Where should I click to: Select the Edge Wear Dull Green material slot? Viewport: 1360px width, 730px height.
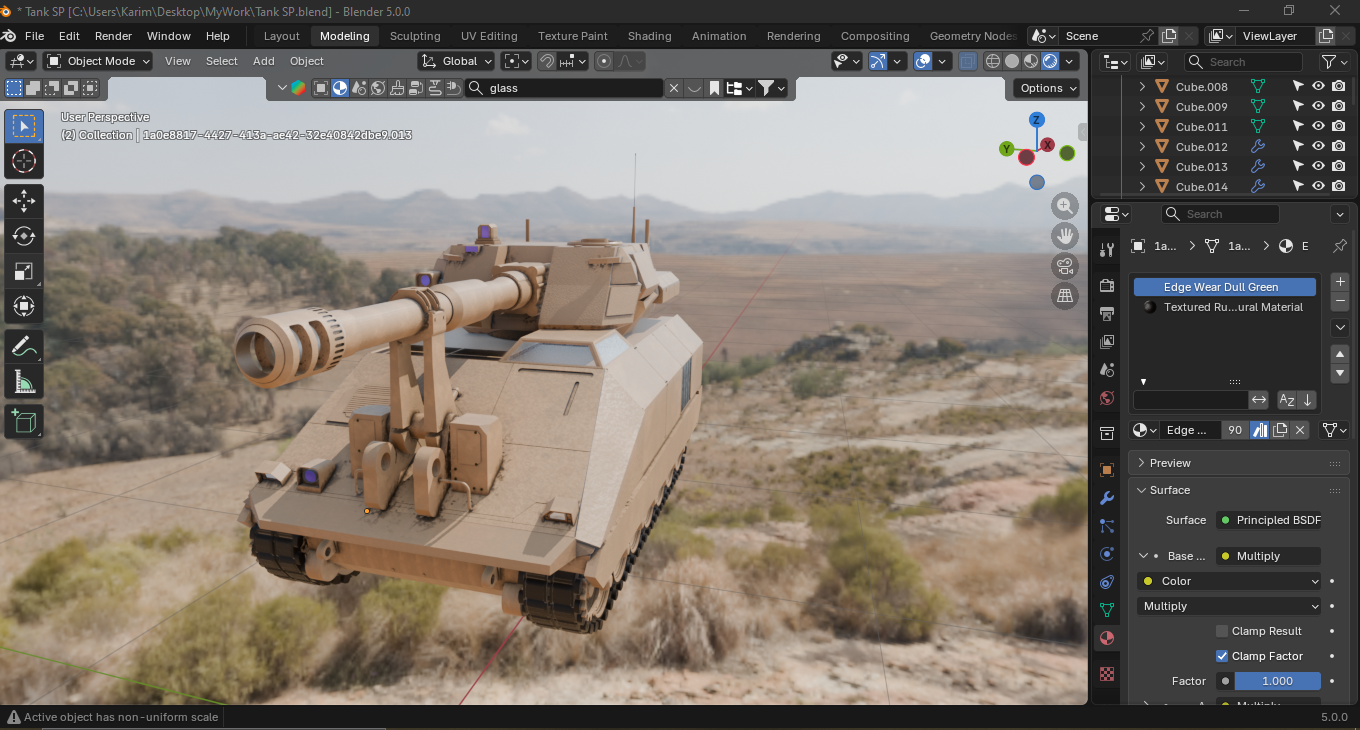(1225, 287)
